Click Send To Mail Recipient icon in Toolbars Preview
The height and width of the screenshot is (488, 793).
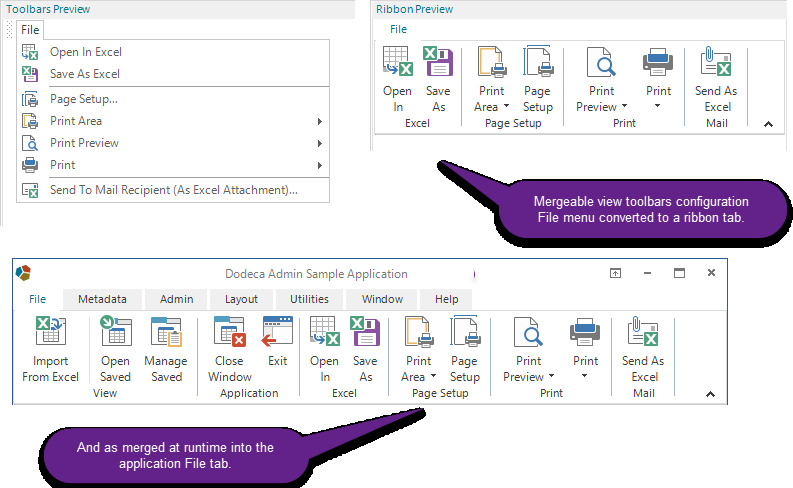pos(30,190)
